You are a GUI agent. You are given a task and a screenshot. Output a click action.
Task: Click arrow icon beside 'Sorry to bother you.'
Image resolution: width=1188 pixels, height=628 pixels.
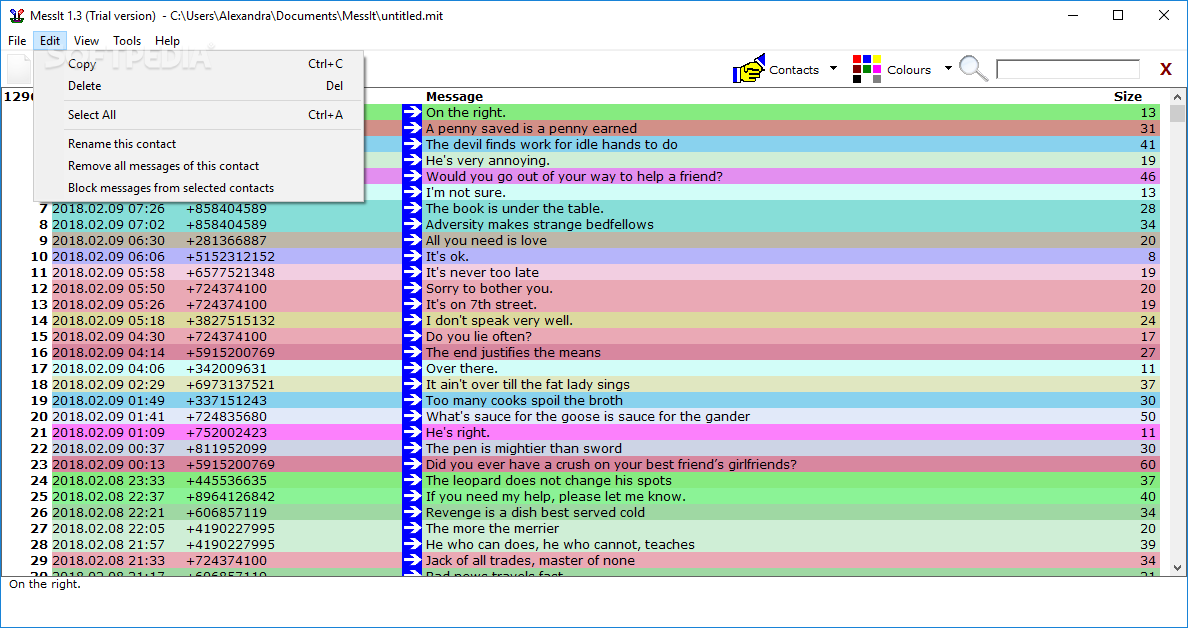point(411,289)
